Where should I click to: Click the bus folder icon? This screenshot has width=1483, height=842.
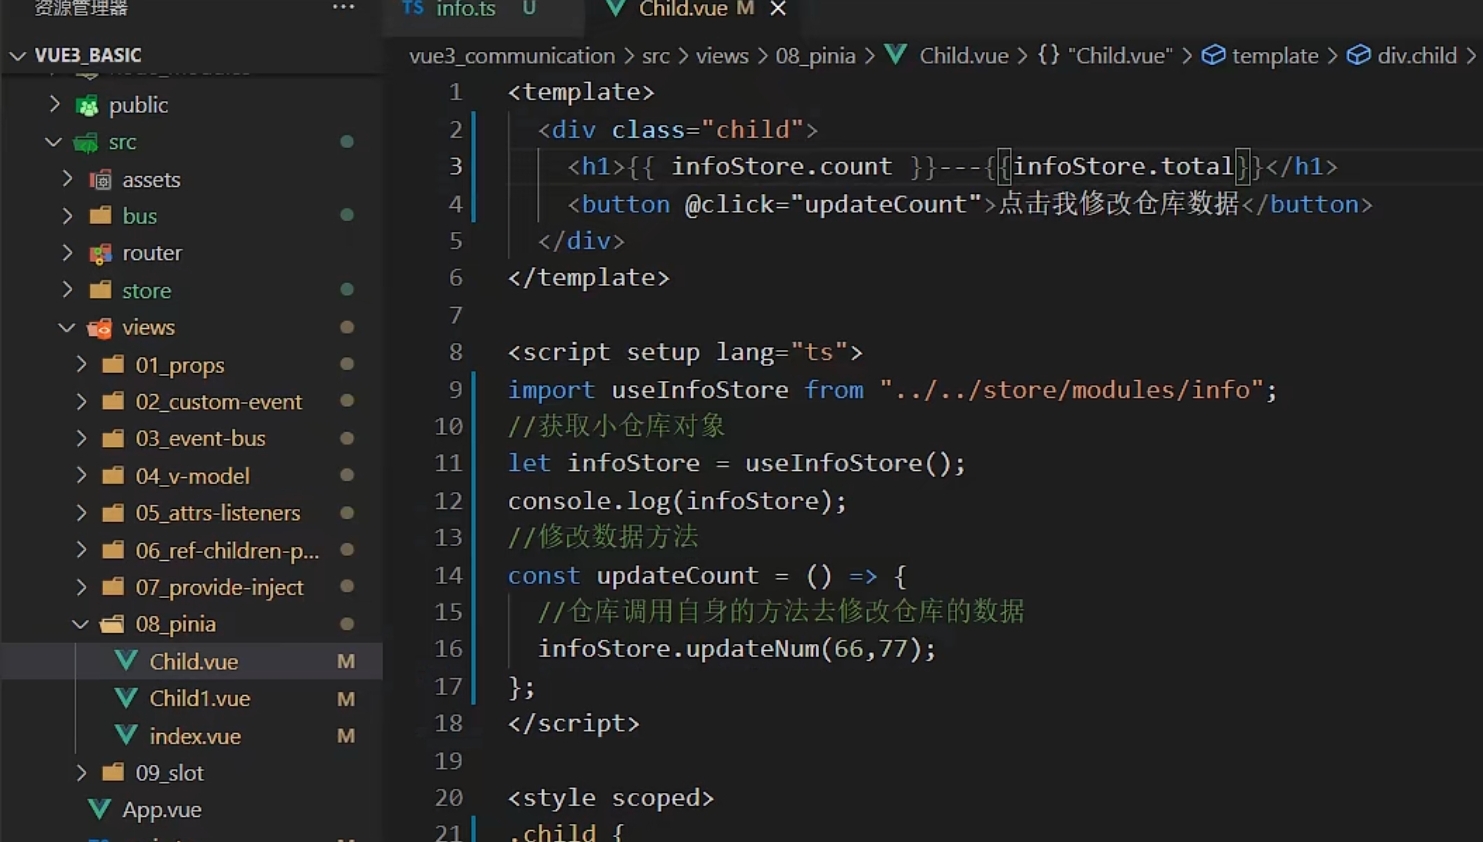pyautogui.click(x=100, y=216)
